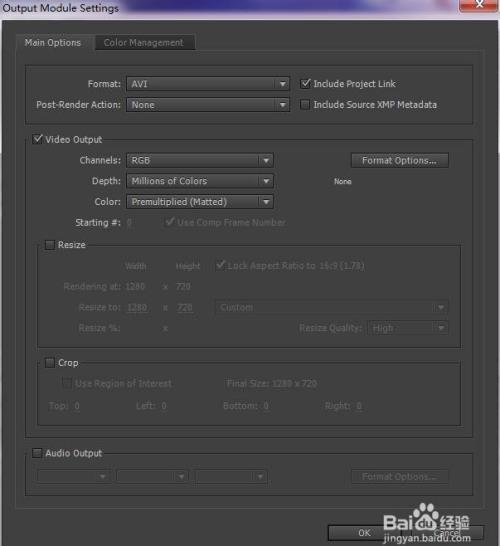Viewport: 500px width, 546px height.
Task: Click the Channels dropdown arrow icon
Action: tap(266, 161)
